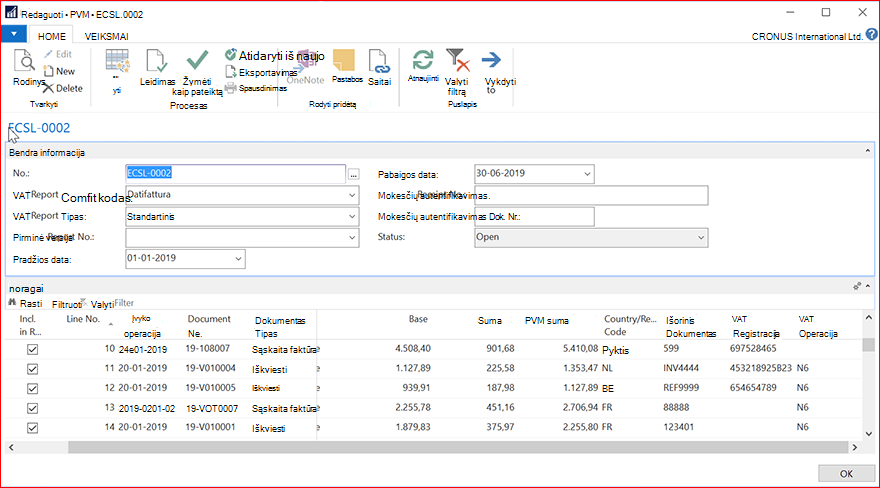
Task: Click the app icon in title bar
Action: coord(11,12)
